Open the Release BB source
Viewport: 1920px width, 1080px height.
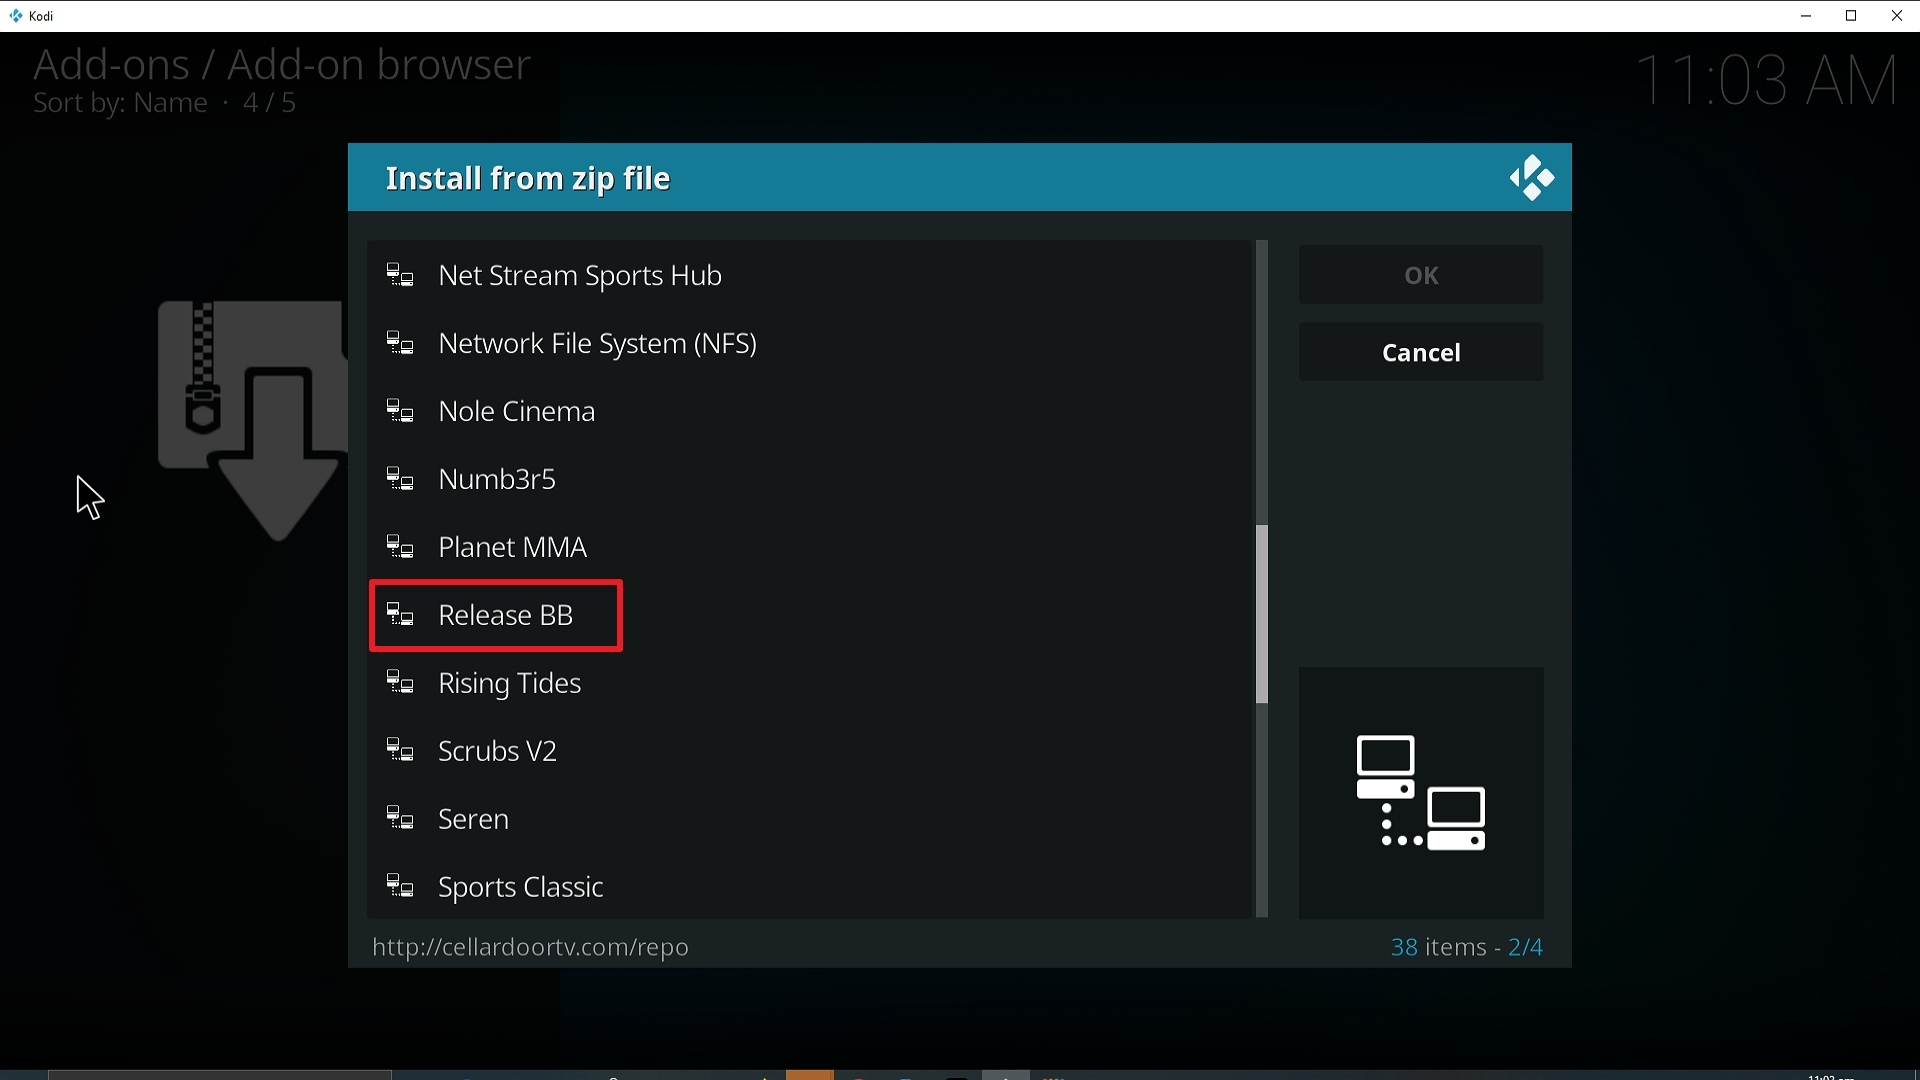tap(809, 615)
